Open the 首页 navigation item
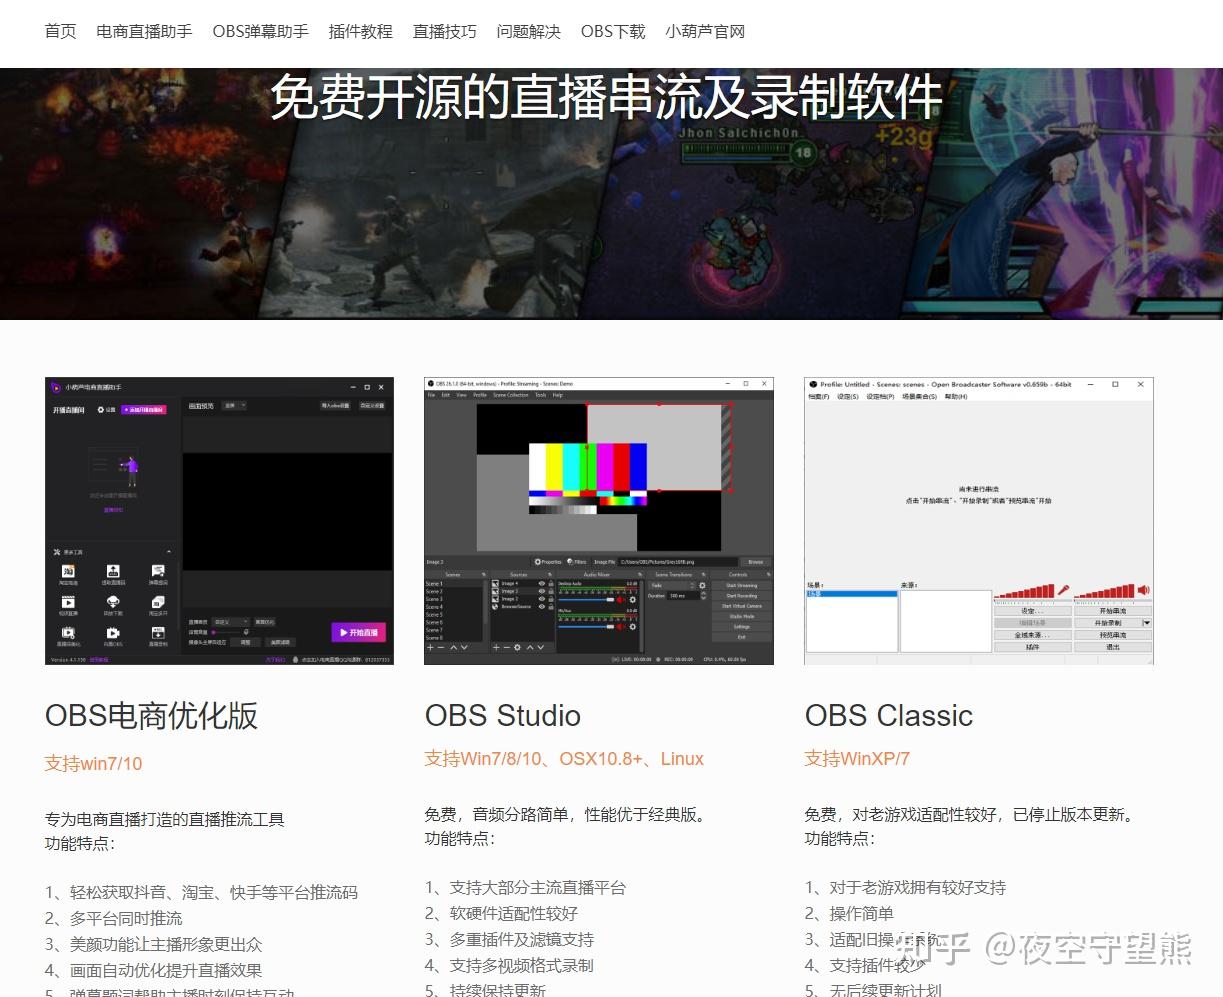The image size is (1223, 997). point(60,31)
